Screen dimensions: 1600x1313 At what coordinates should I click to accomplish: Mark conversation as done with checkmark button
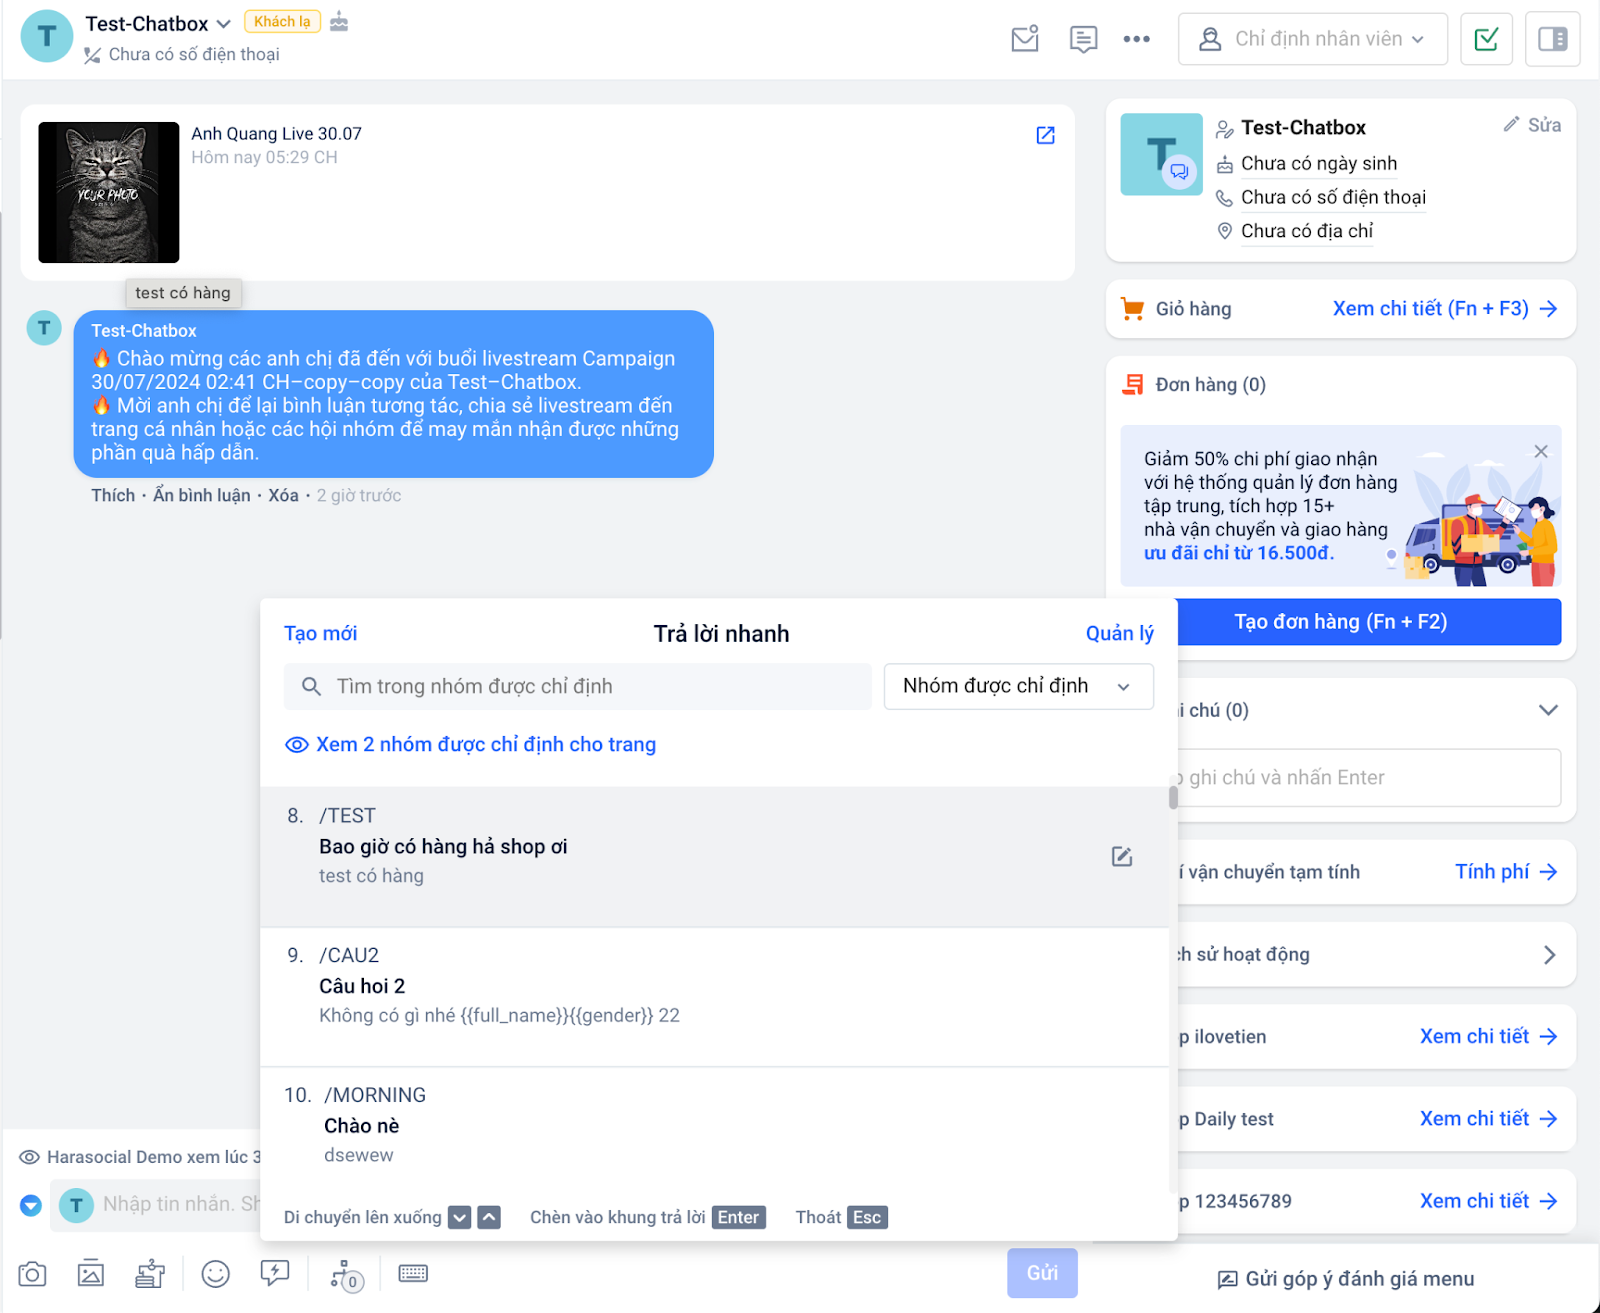1487,39
